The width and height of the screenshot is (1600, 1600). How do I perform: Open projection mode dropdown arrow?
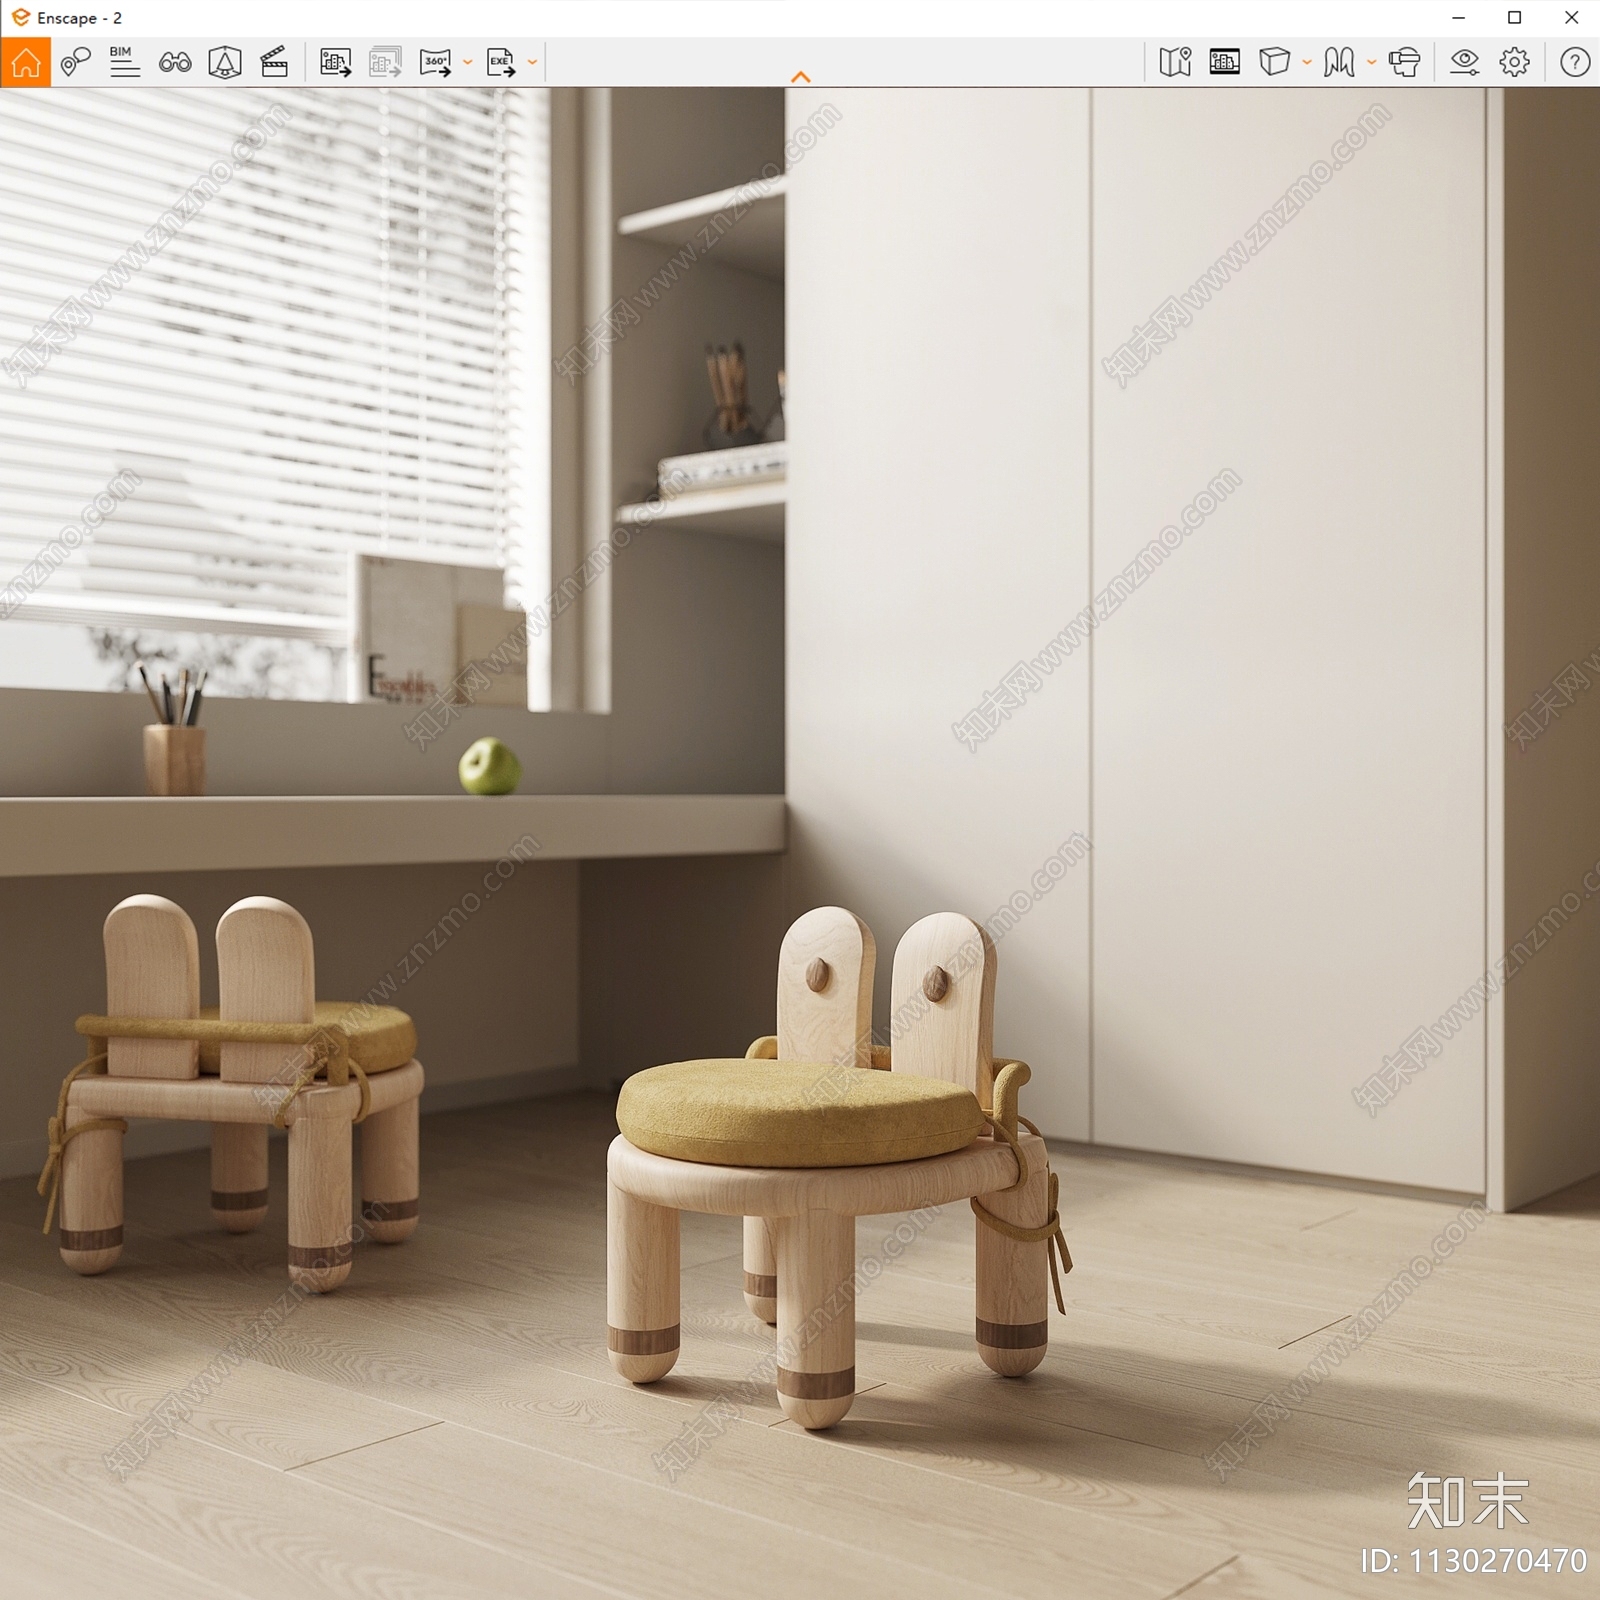(x=1307, y=62)
